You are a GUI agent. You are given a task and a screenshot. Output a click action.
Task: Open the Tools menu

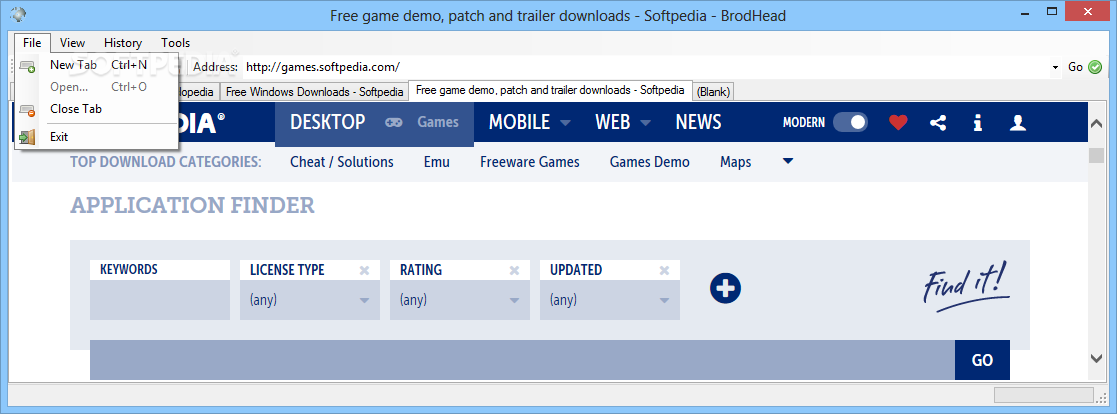coord(175,43)
